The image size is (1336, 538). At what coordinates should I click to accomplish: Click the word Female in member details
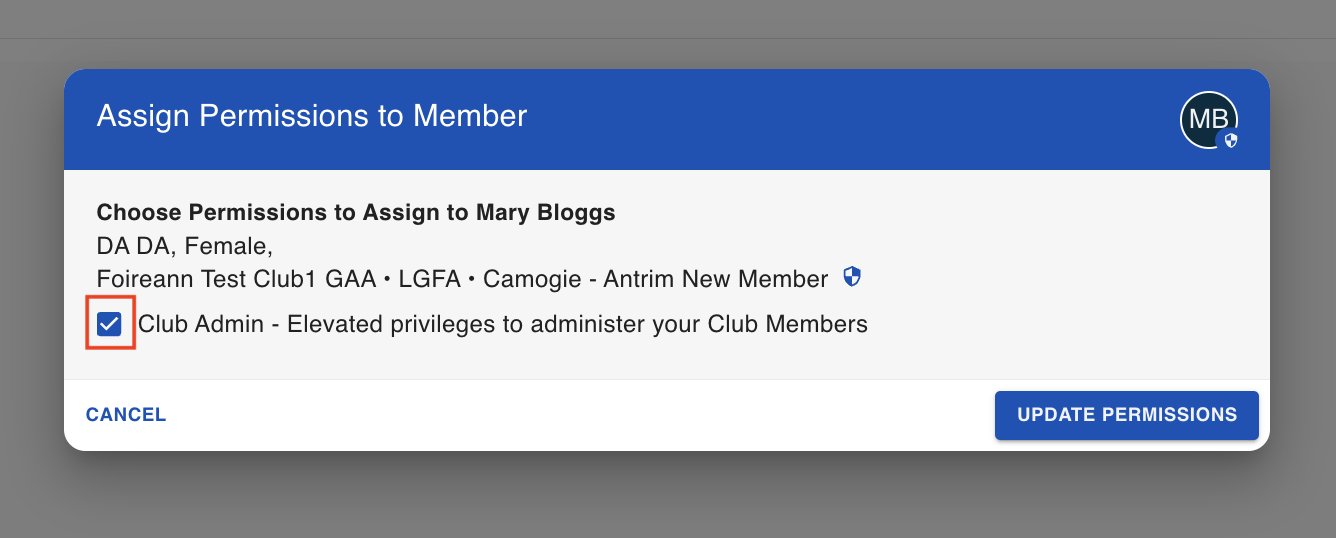233,246
